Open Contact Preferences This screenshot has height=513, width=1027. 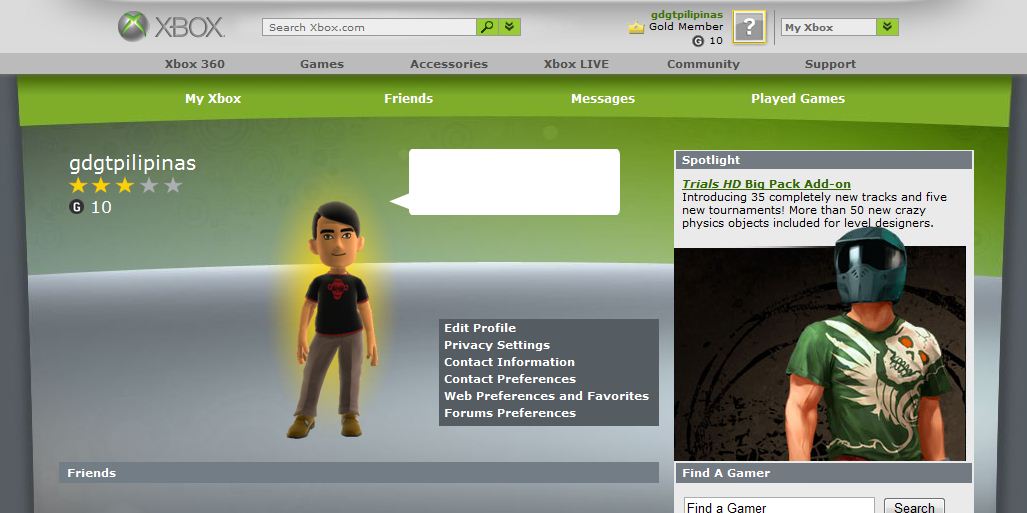coord(510,379)
